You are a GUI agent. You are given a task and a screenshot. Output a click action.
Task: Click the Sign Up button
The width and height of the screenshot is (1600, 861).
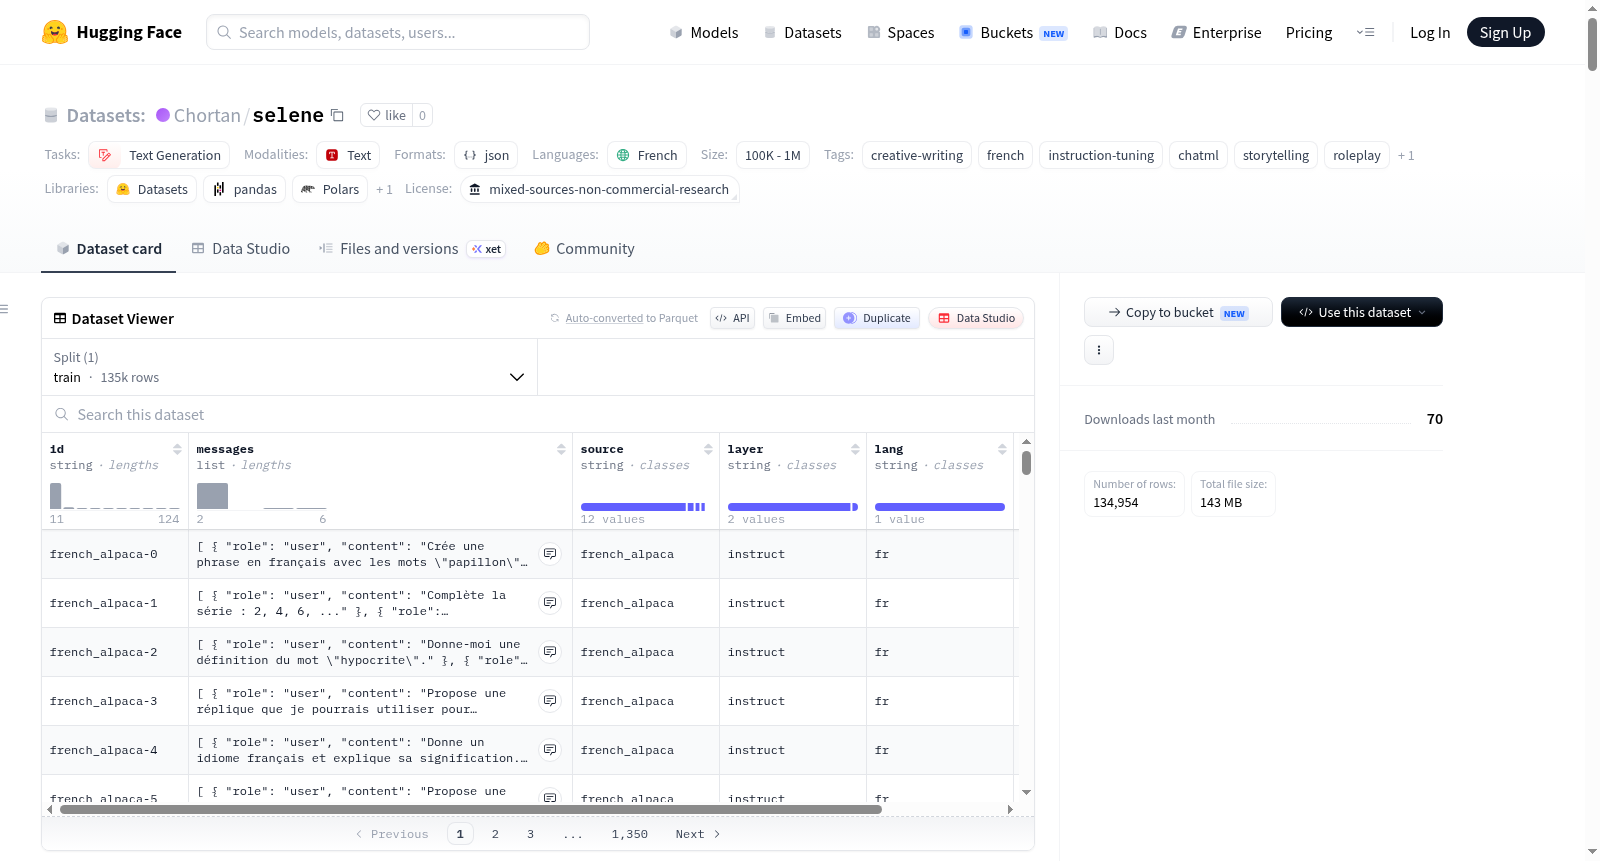[x=1505, y=32]
